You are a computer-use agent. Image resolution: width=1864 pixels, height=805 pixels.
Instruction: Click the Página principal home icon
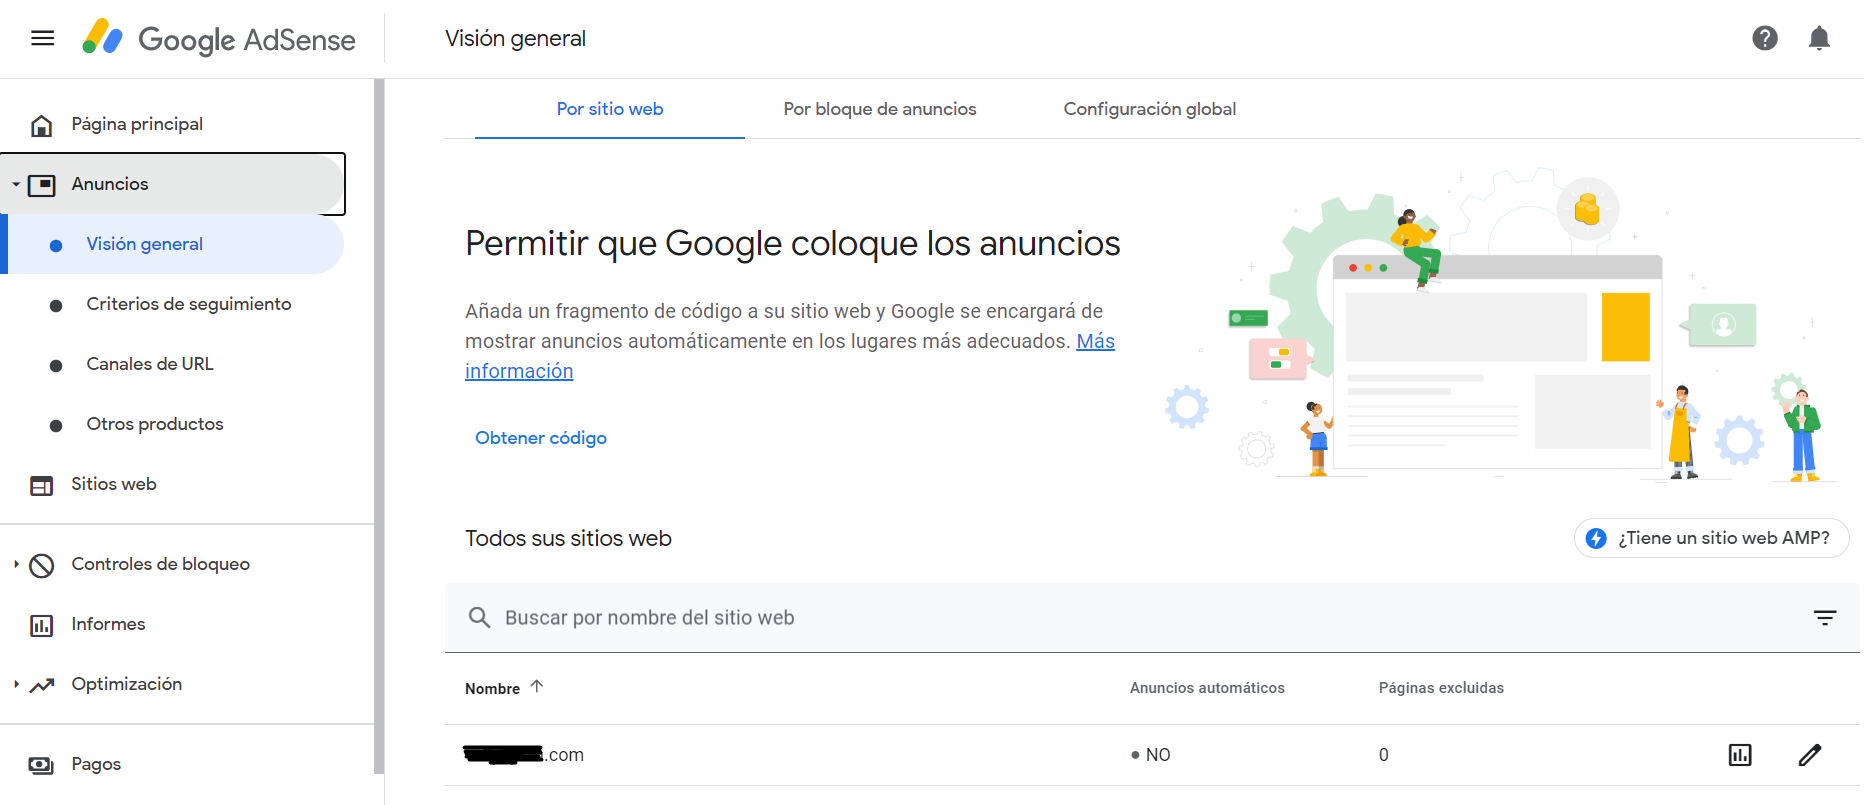(x=41, y=125)
